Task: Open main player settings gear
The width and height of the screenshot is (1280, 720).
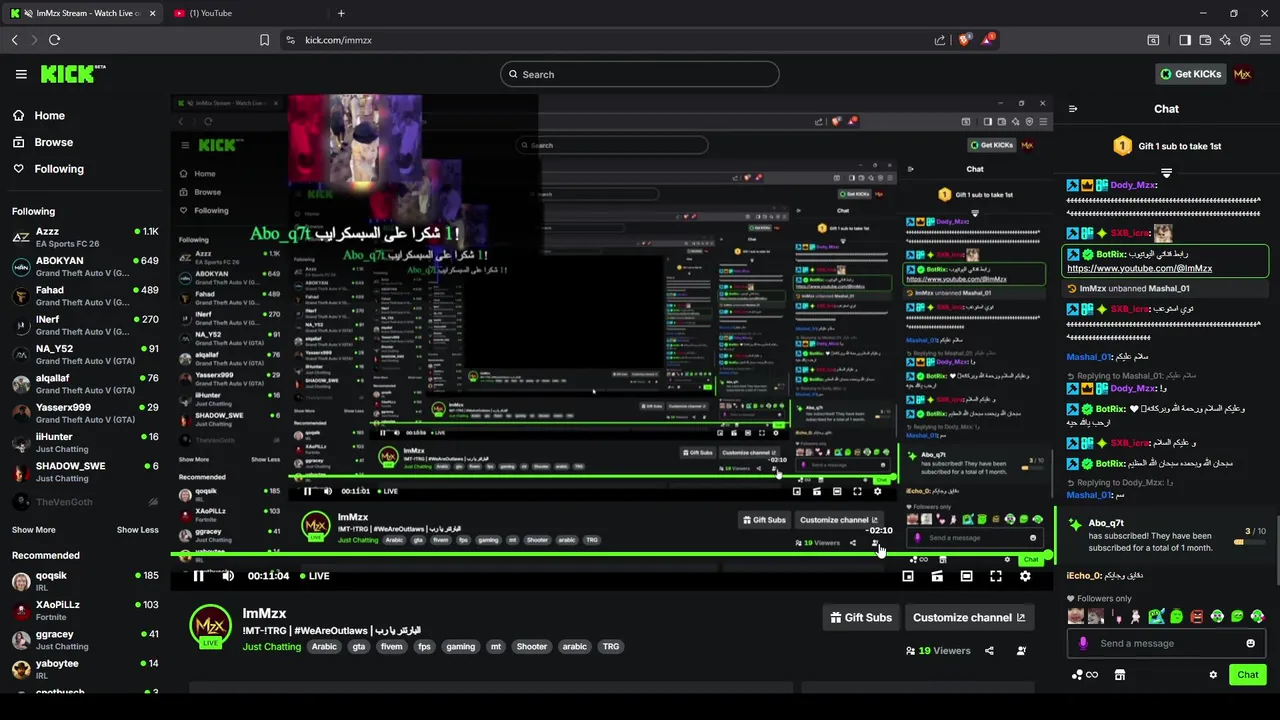Action: point(1025,576)
